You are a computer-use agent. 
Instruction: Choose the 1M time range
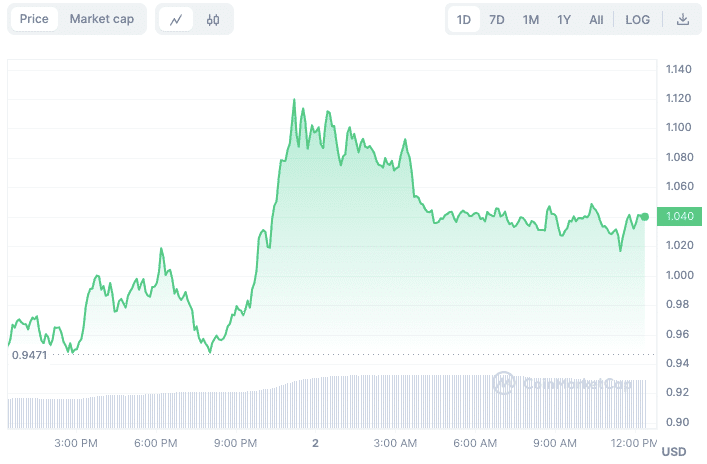coord(531,20)
